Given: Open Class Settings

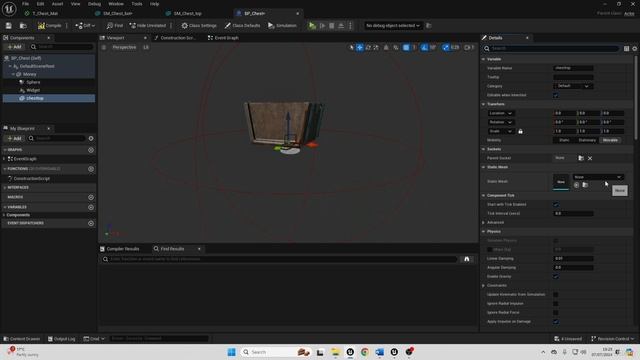Looking at the screenshot, I should pos(199,26).
